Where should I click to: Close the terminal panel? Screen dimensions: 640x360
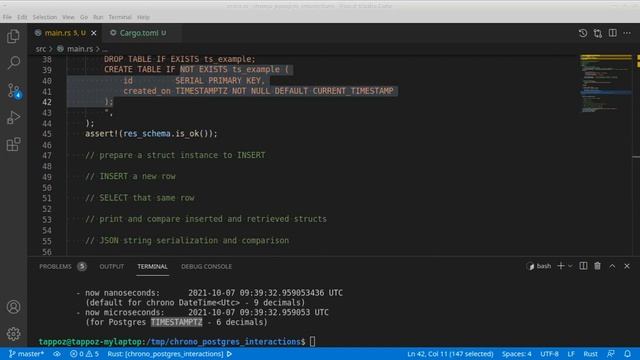tap(627, 266)
